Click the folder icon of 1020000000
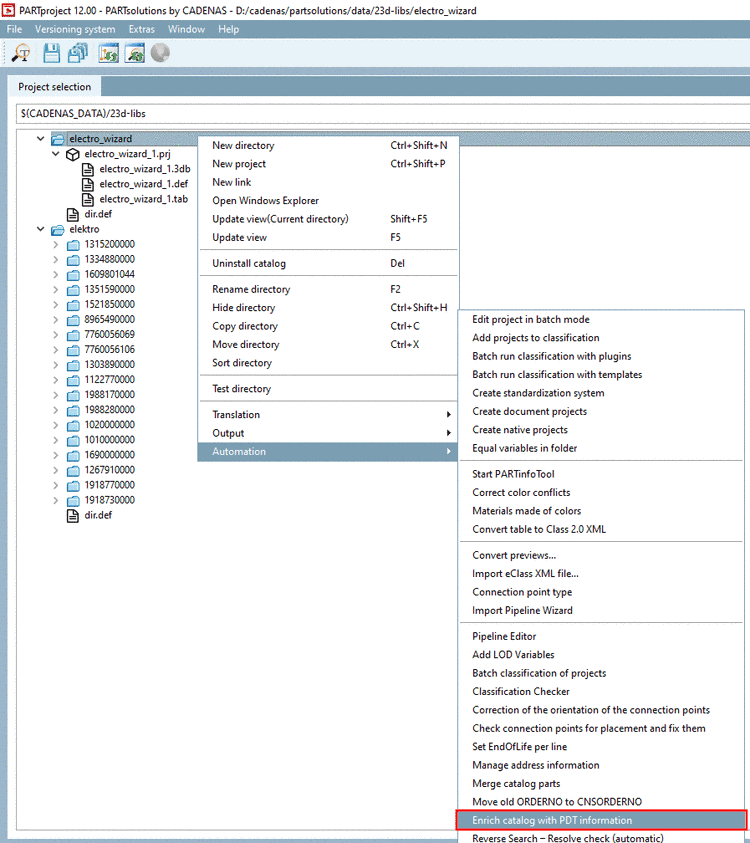750x843 pixels. tap(73, 426)
